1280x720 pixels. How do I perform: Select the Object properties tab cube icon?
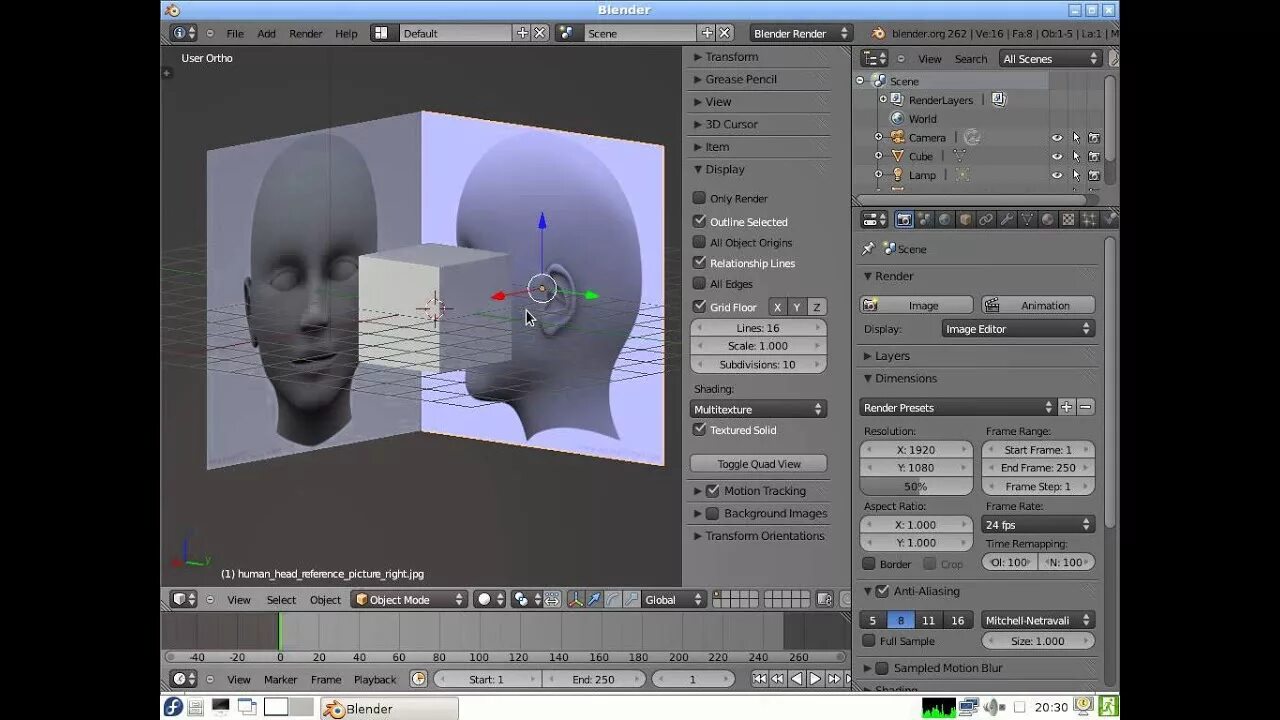click(x=965, y=220)
